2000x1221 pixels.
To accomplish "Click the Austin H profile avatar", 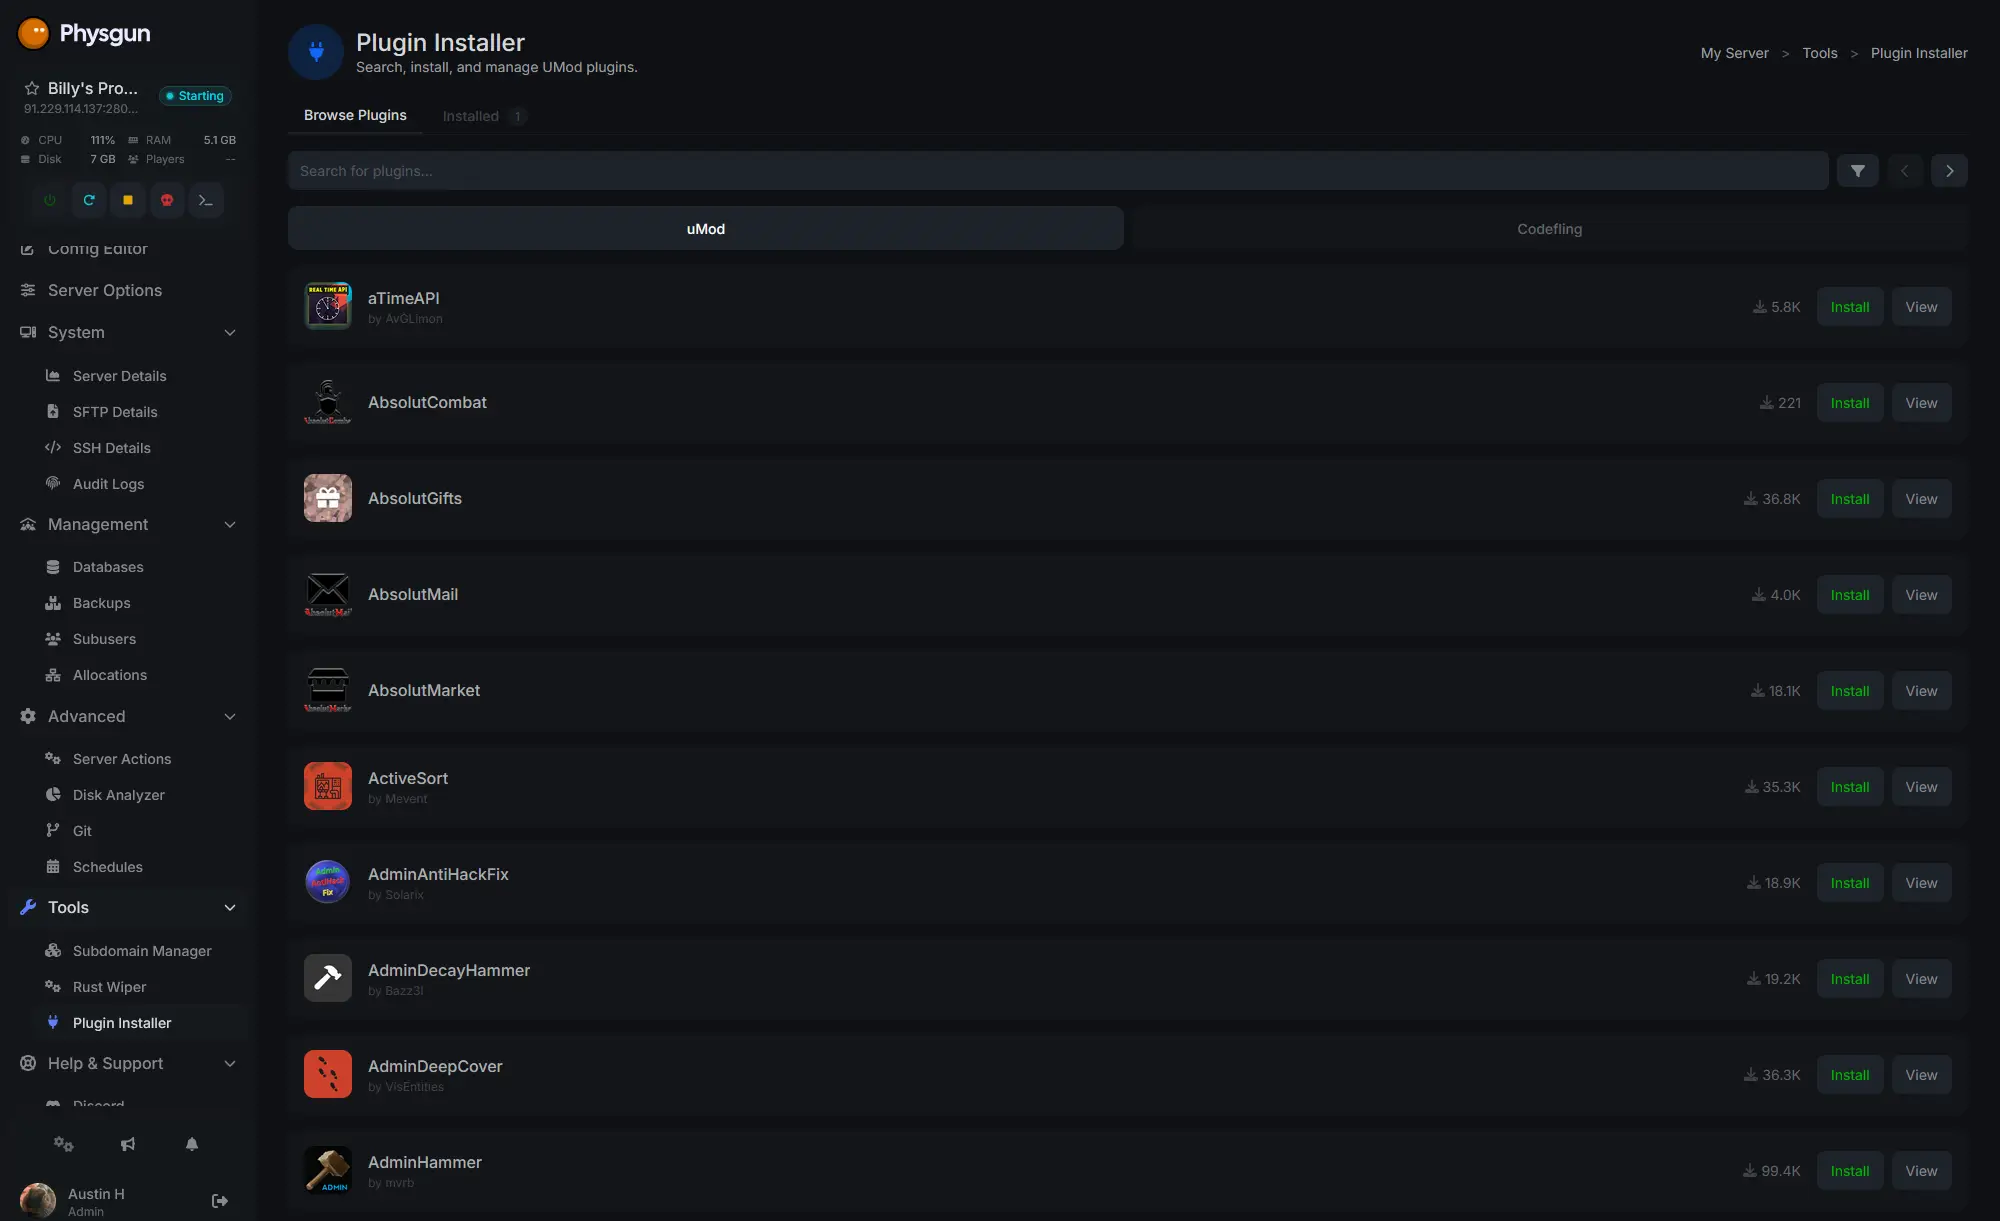I will [38, 1201].
